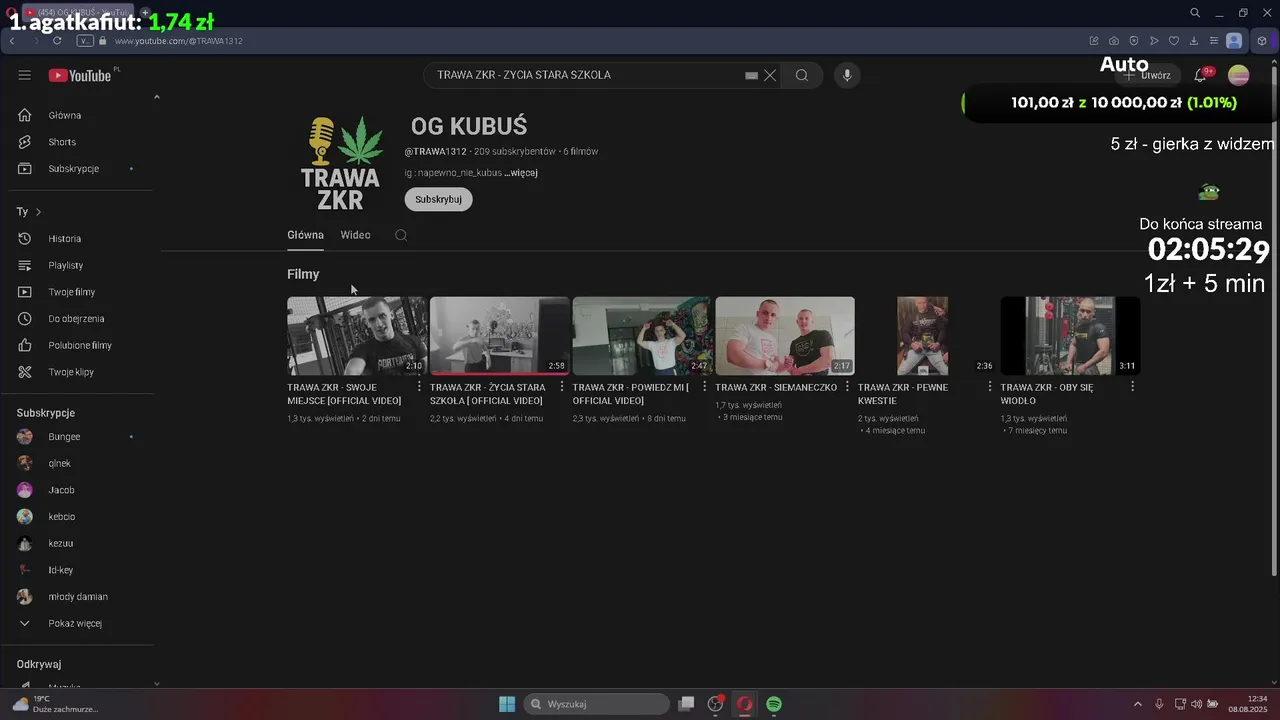Open options menu for SIEMANECZKO video
The width and height of the screenshot is (1280, 720).
coord(847,387)
